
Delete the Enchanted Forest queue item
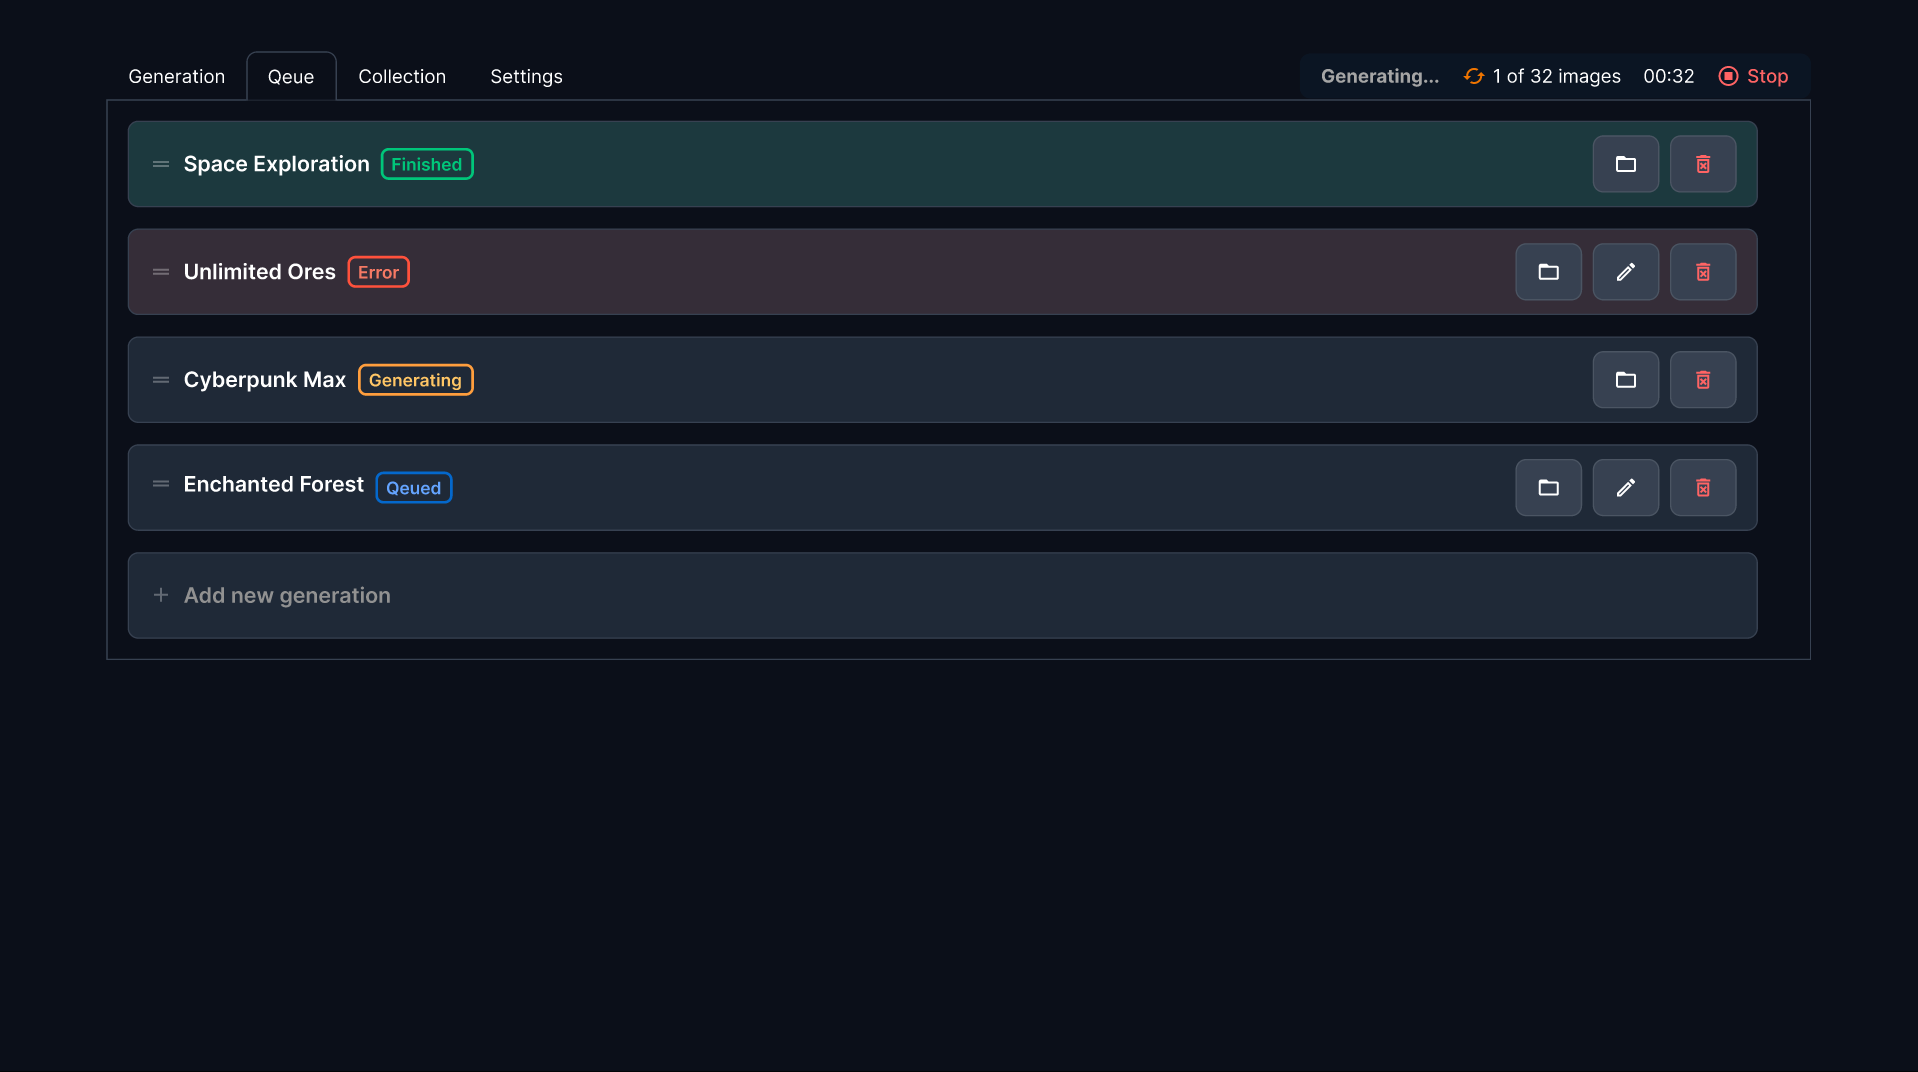pyautogui.click(x=1702, y=487)
